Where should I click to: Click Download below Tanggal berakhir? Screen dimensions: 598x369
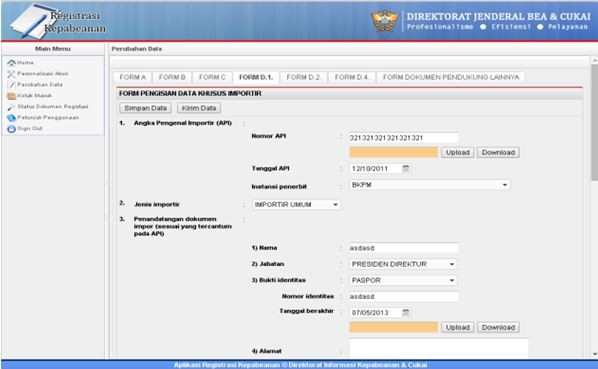click(498, 327)
